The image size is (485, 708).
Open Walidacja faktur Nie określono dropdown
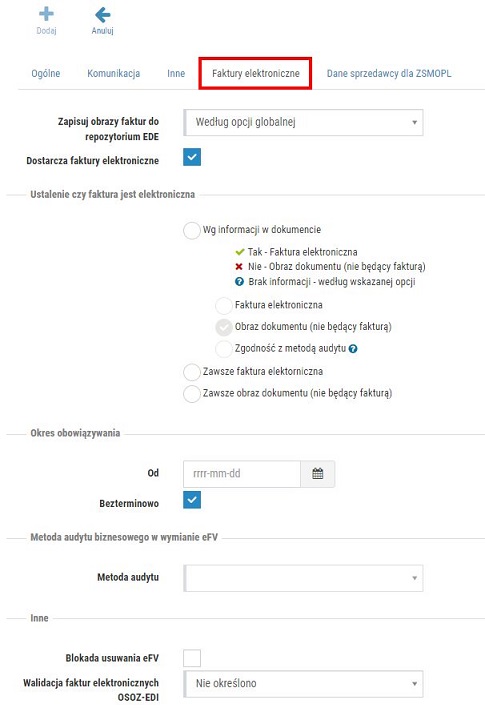click(x=303, y=684)
